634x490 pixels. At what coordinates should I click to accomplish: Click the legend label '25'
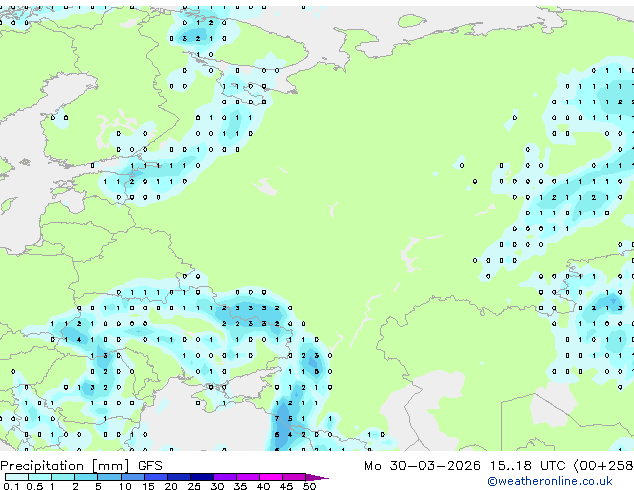194,486
